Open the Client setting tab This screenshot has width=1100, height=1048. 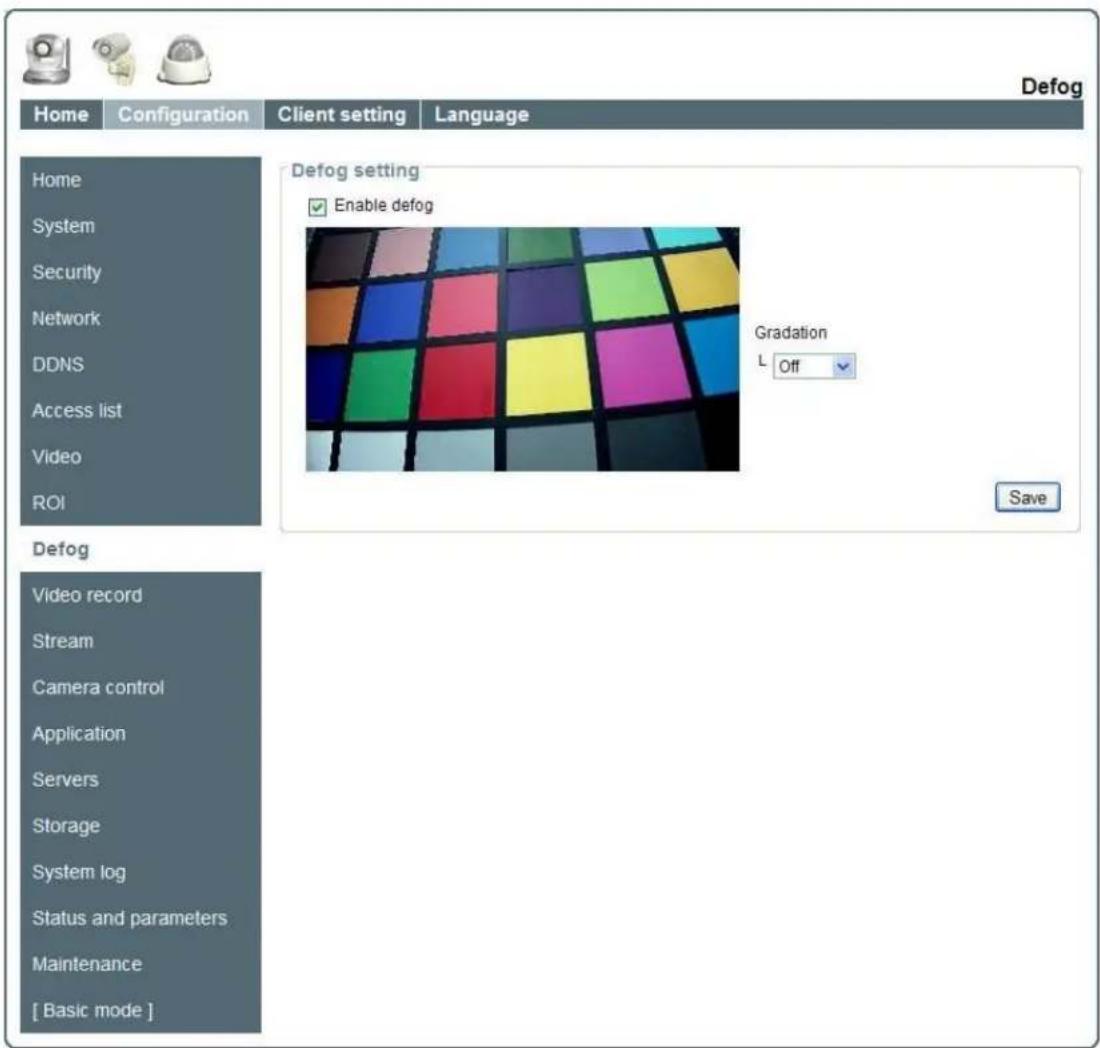(x=342, y=114)
